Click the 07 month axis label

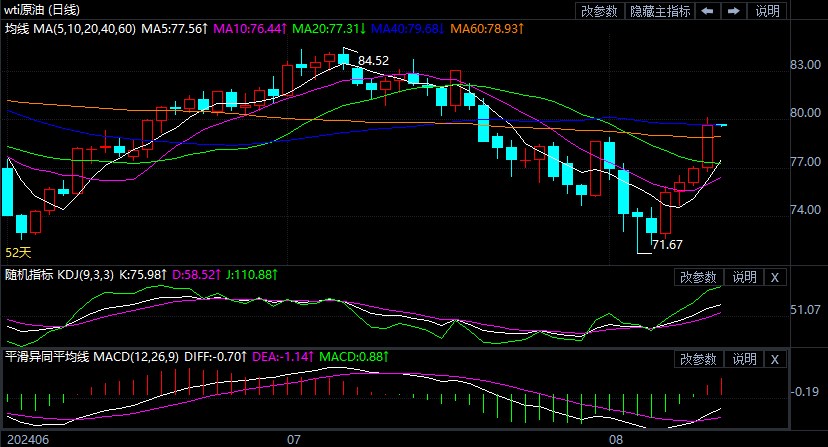294,440
